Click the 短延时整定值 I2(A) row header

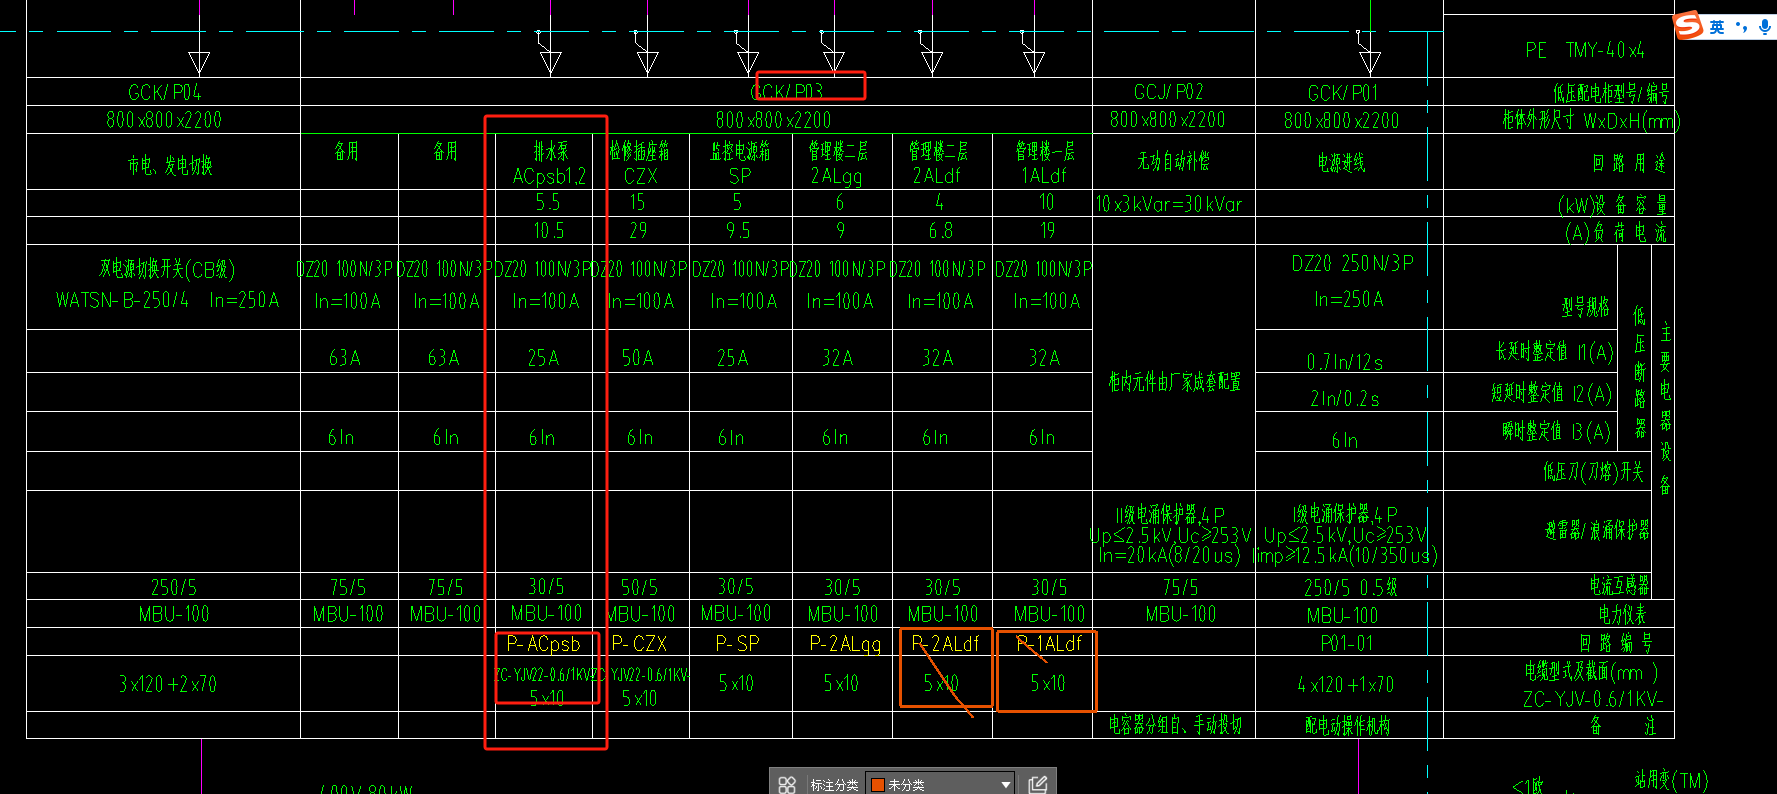click(x=1552, y=394)
